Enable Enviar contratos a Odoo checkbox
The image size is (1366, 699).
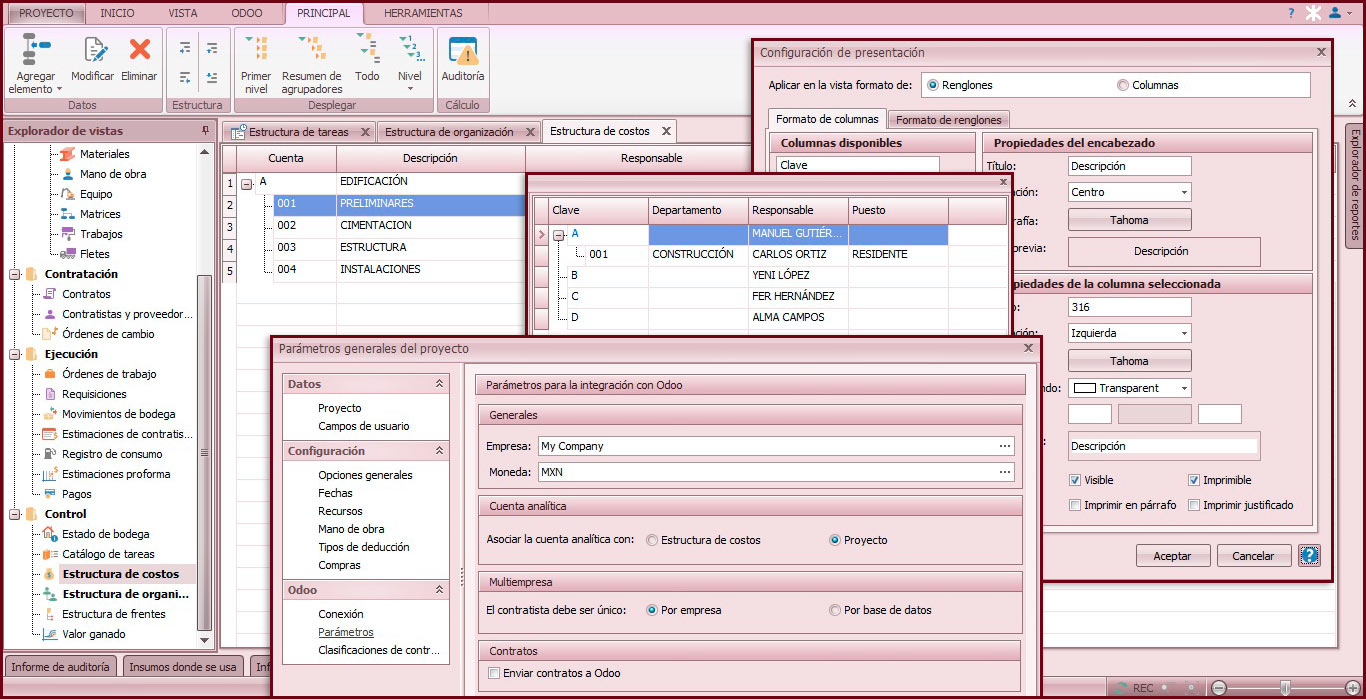coord(494,673)
